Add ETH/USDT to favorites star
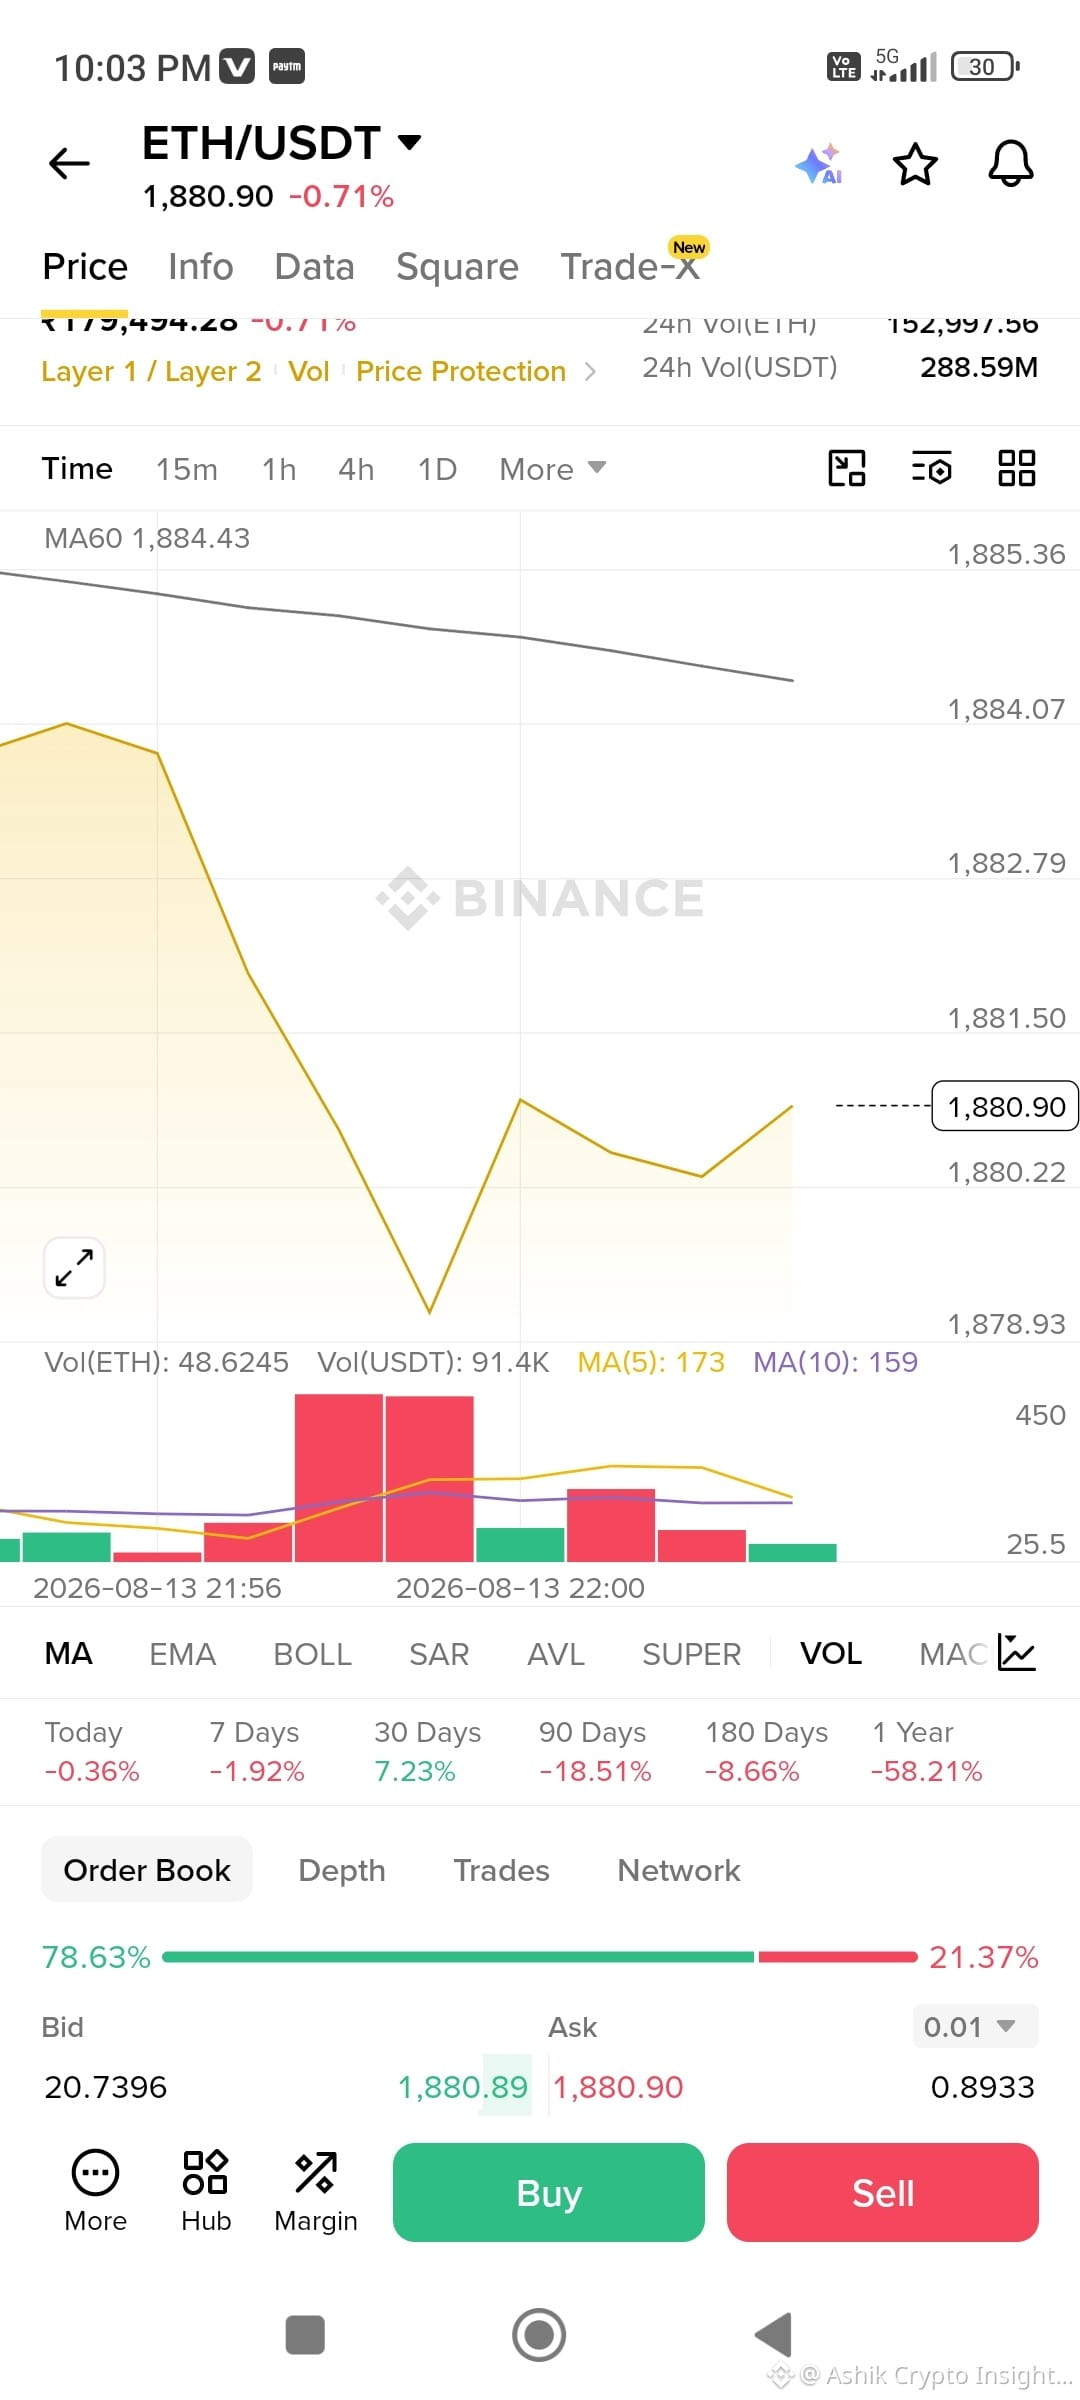The height and width of the screenshot is (2400, 1080). 915,164
